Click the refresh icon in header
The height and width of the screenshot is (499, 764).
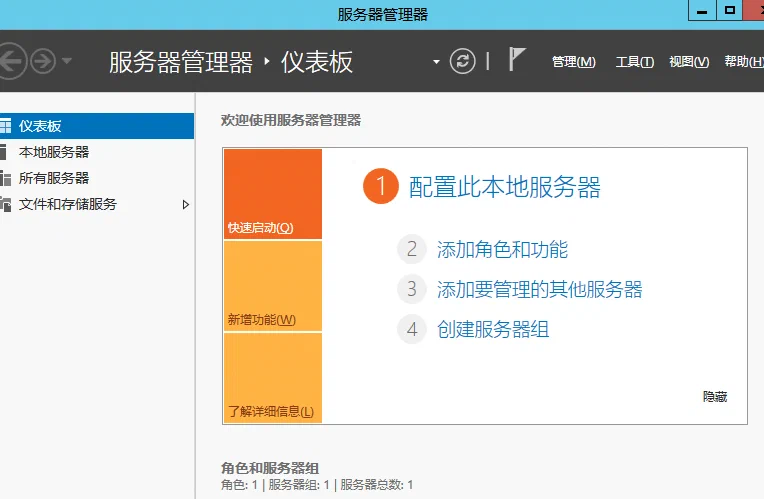coord(462,61)
